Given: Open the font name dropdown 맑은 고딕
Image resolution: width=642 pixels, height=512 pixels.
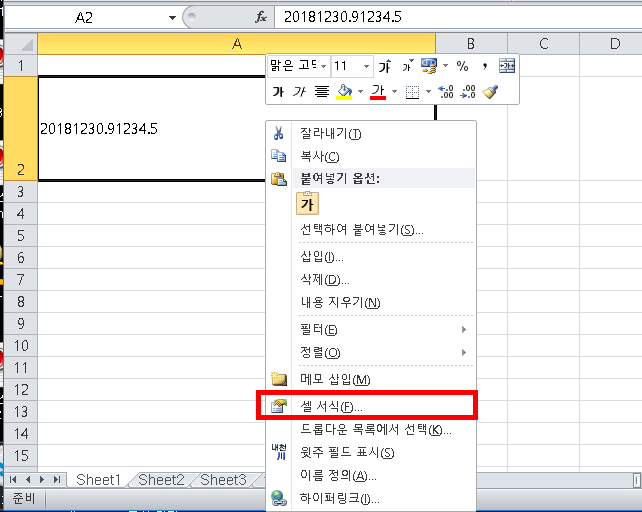Looking at the screenshot, I should click(x=324, y=66).
